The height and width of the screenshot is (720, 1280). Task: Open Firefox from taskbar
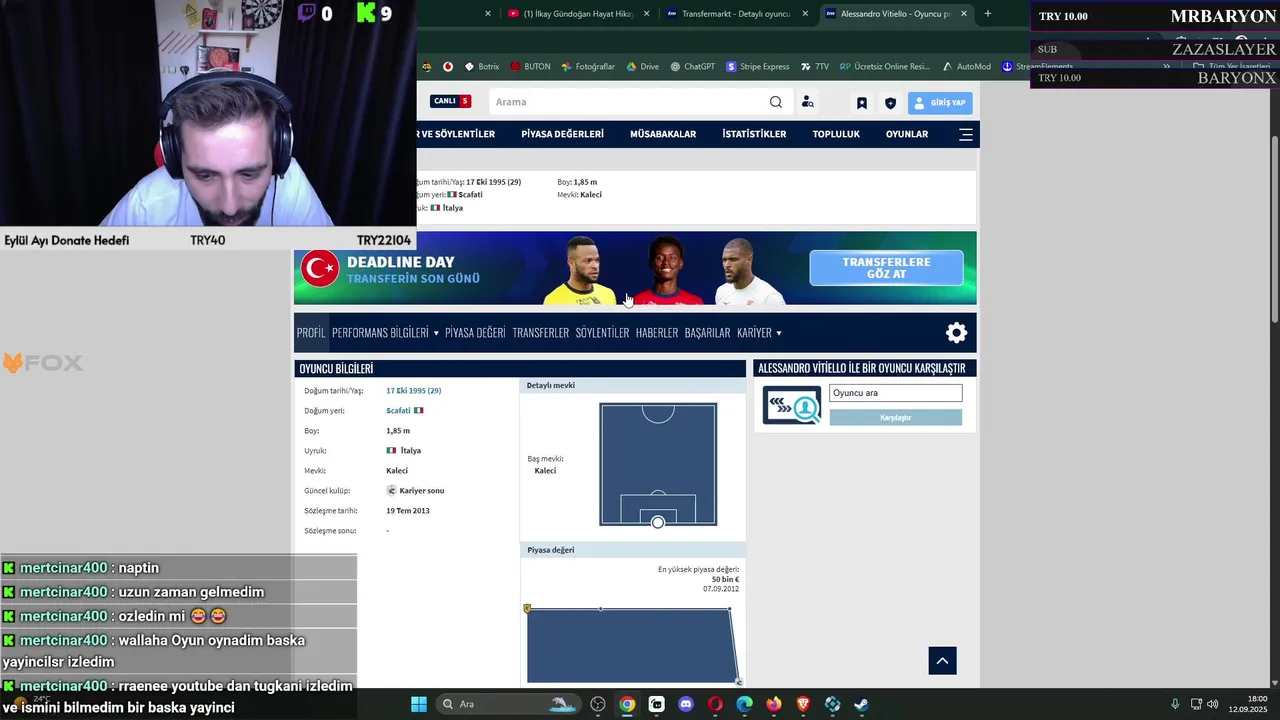774,704
